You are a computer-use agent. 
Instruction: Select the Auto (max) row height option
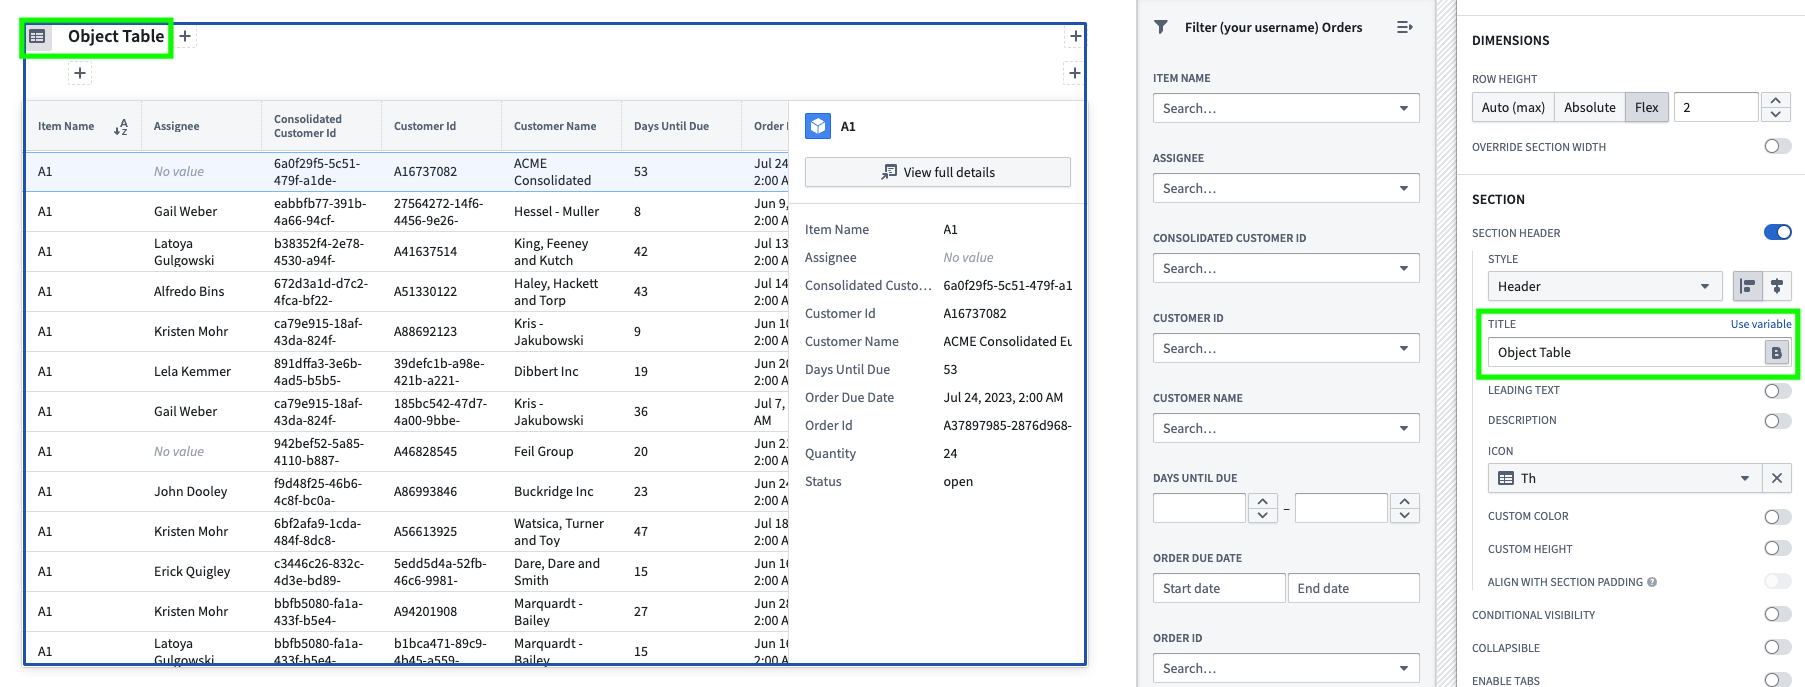[1513, 108]
